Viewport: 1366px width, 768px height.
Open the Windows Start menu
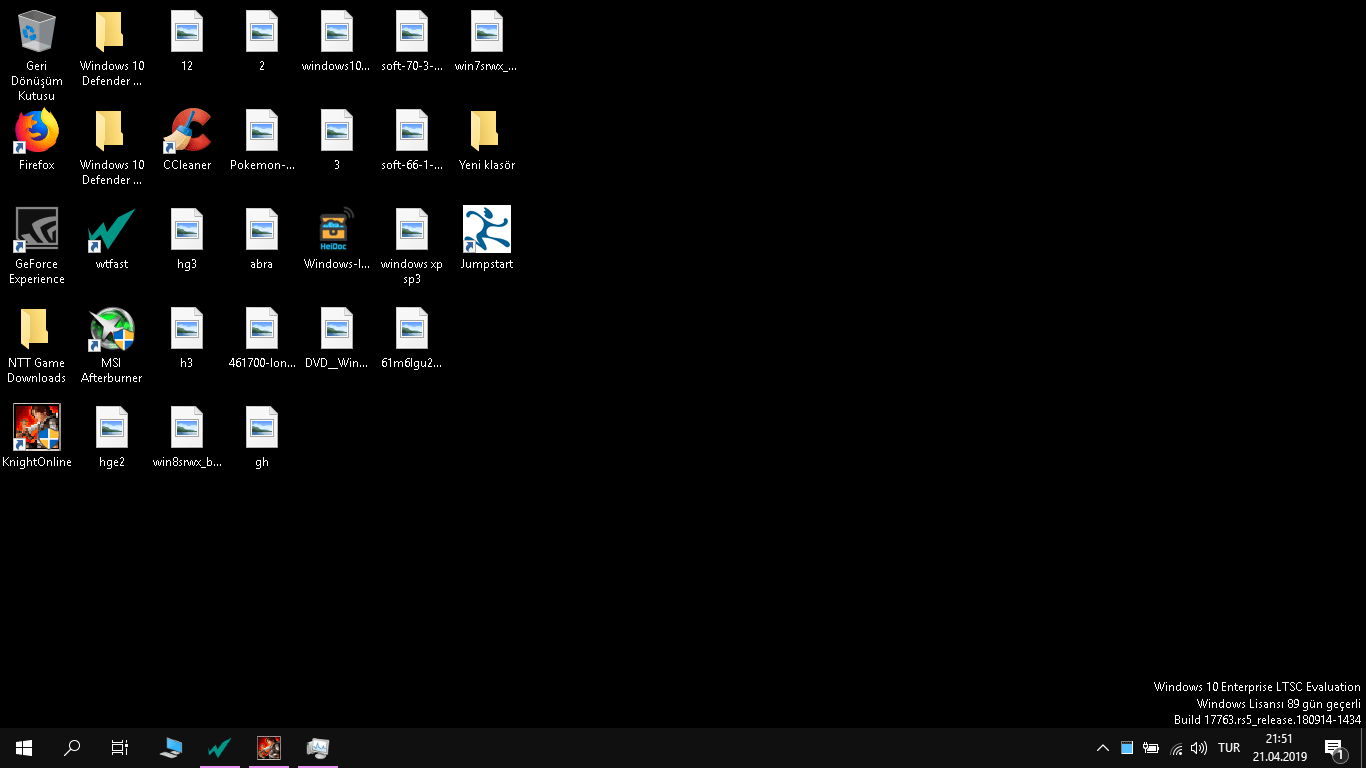(x=24, y=748)
